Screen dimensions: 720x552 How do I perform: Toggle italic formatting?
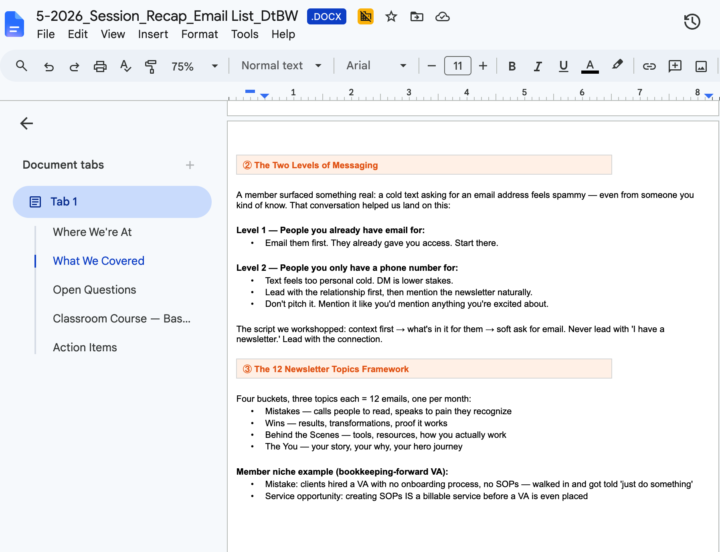click(x=537, y=67)
